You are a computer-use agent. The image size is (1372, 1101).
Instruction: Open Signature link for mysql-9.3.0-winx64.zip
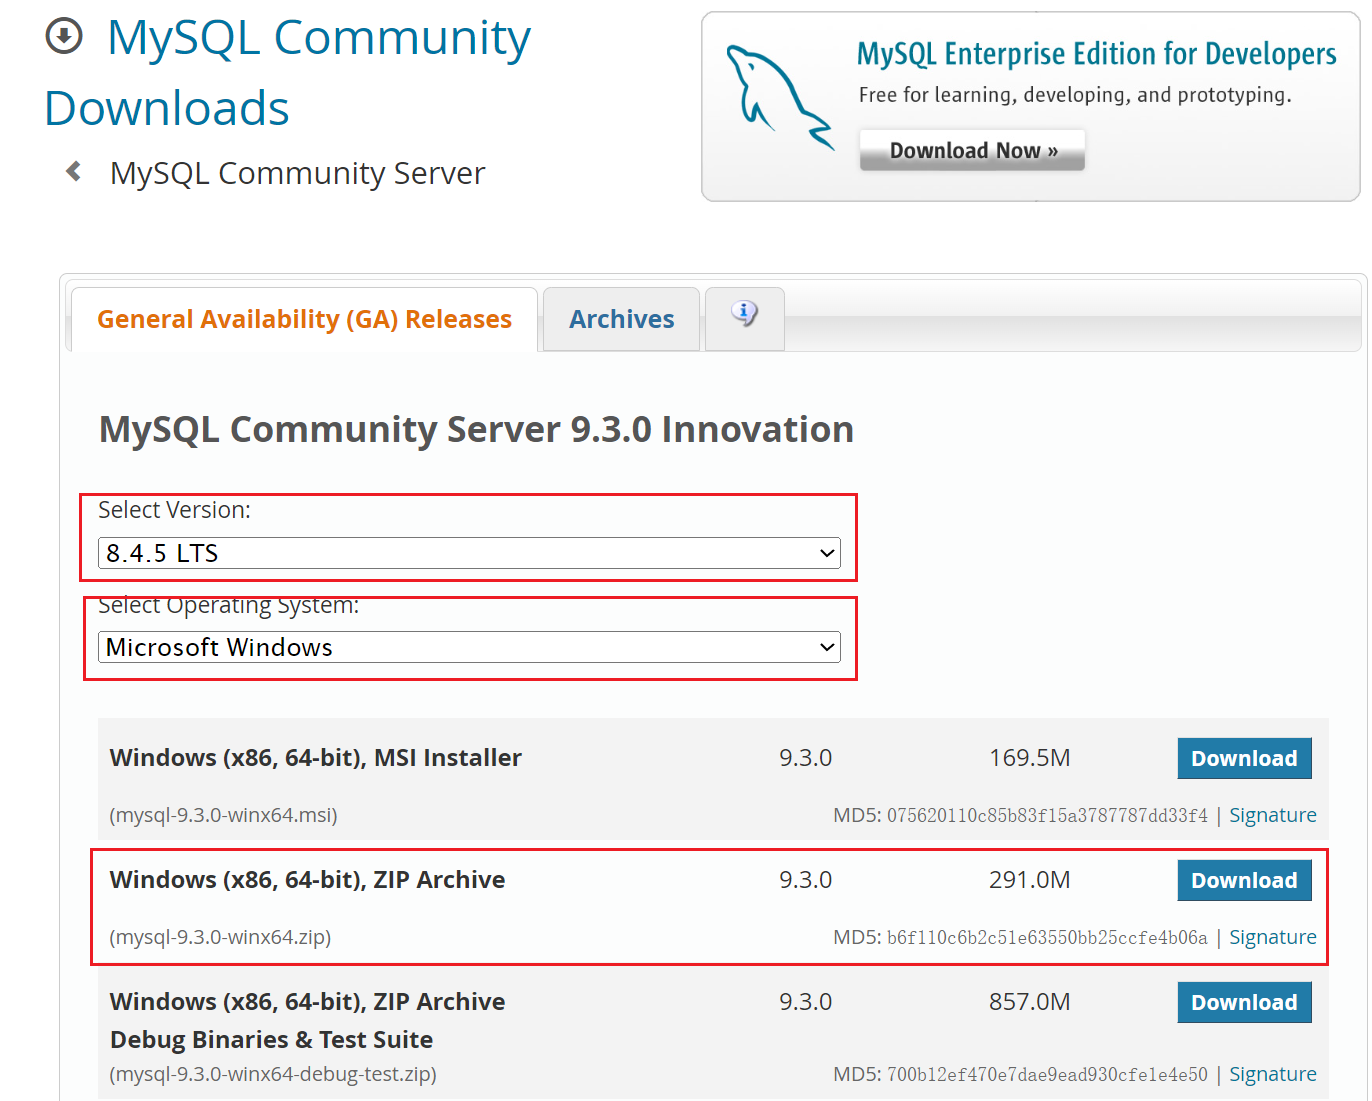(1272, 937)
